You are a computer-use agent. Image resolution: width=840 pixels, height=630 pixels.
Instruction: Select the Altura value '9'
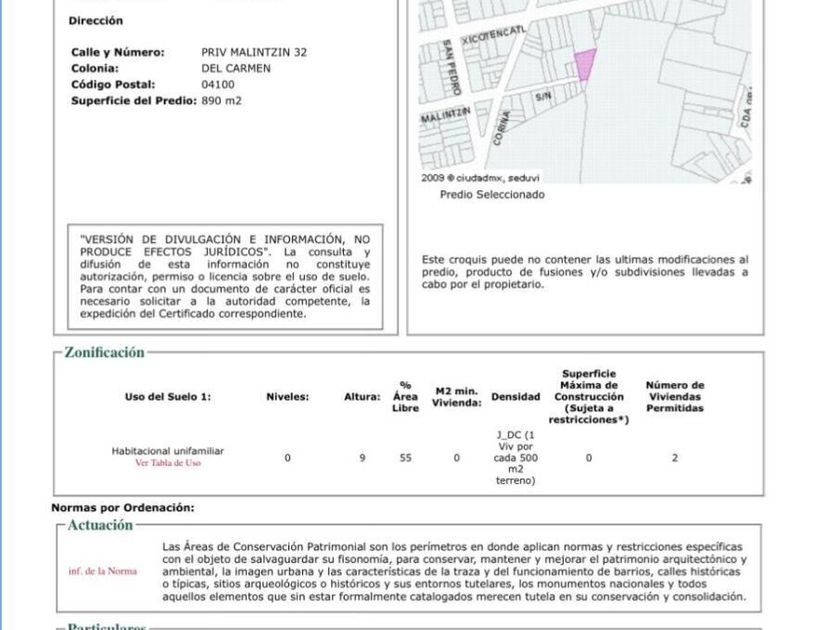click(x=362, y=458)
